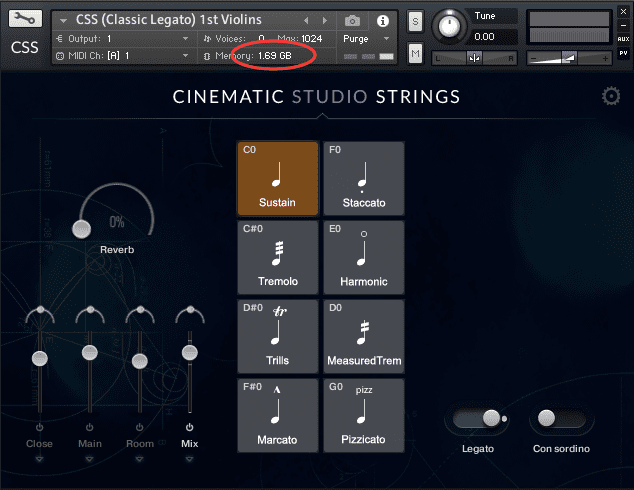Select the Pizzicato articulation

click(x=363, y=415)
